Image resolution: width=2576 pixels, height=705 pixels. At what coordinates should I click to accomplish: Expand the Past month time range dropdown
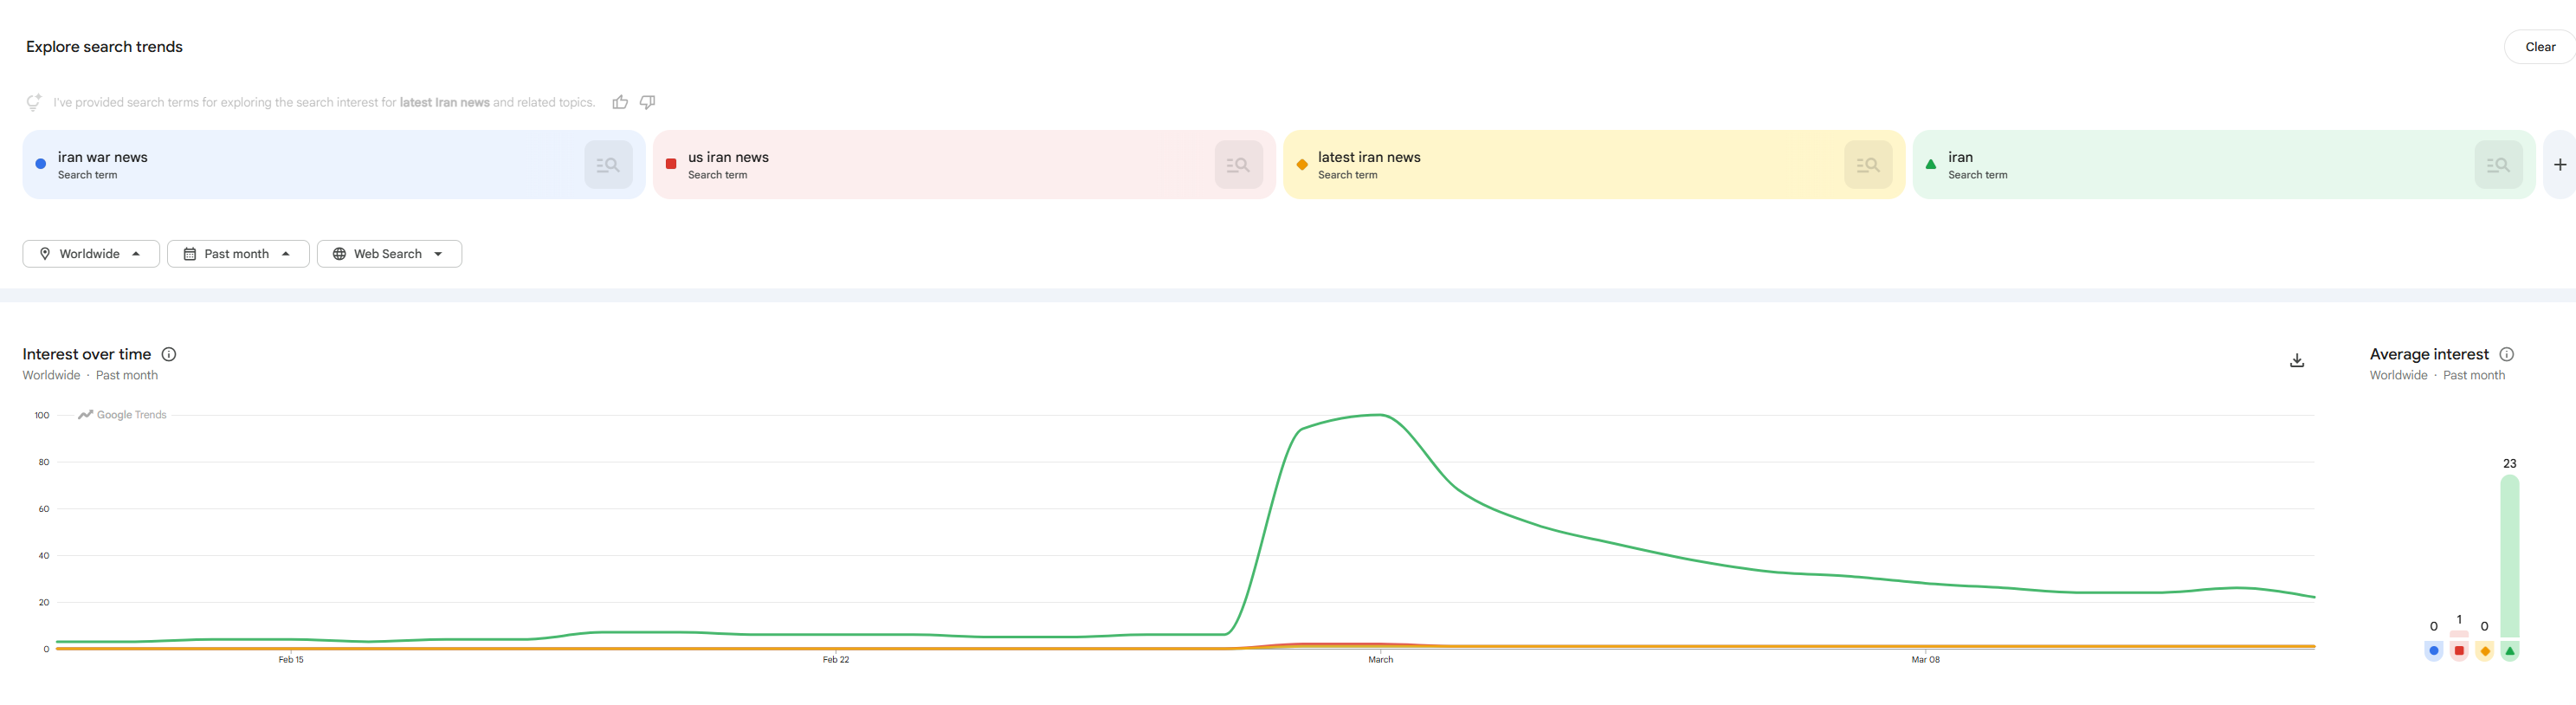pos(238,254)
